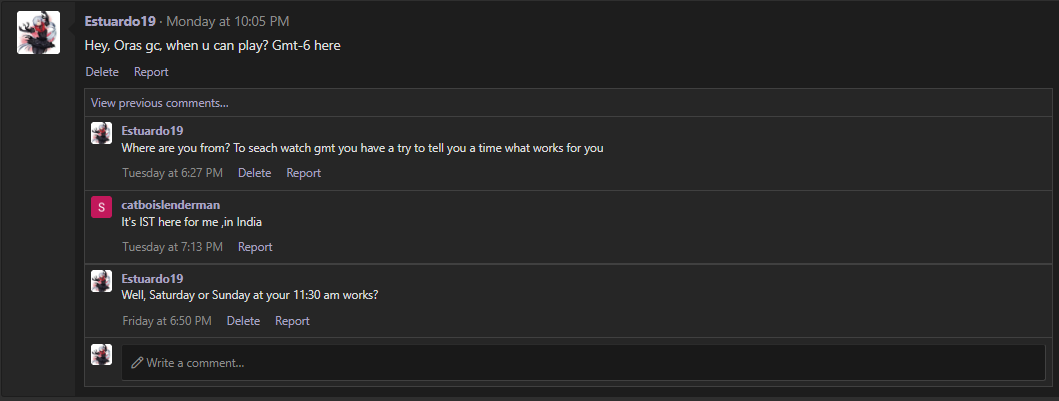Focus the Write a comment field
Viewport: 1059px width, 401px height.
click(584, 363)
